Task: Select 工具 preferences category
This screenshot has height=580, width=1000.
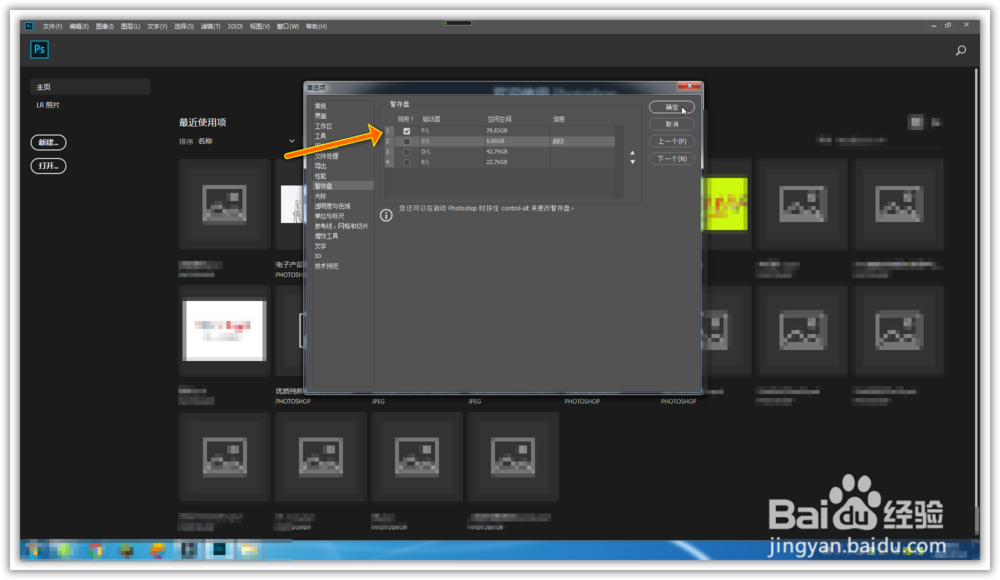Action: pos(320,136)
